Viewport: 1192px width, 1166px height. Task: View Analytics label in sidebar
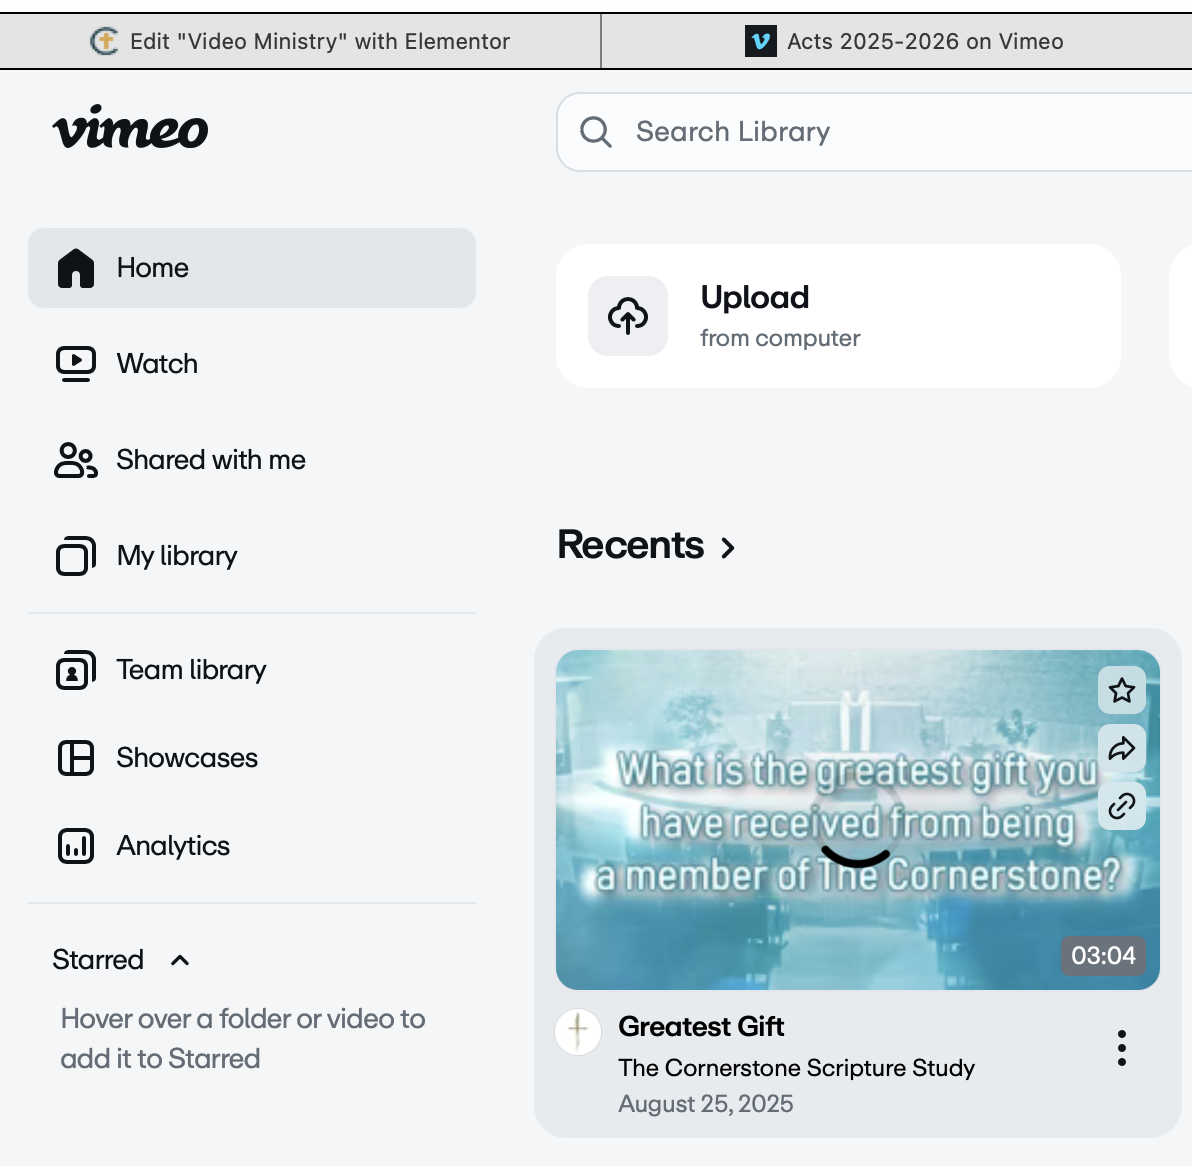click(173, 846)
